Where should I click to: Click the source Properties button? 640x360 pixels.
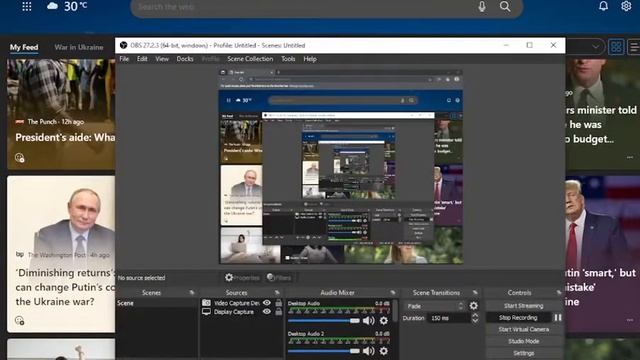242,278
